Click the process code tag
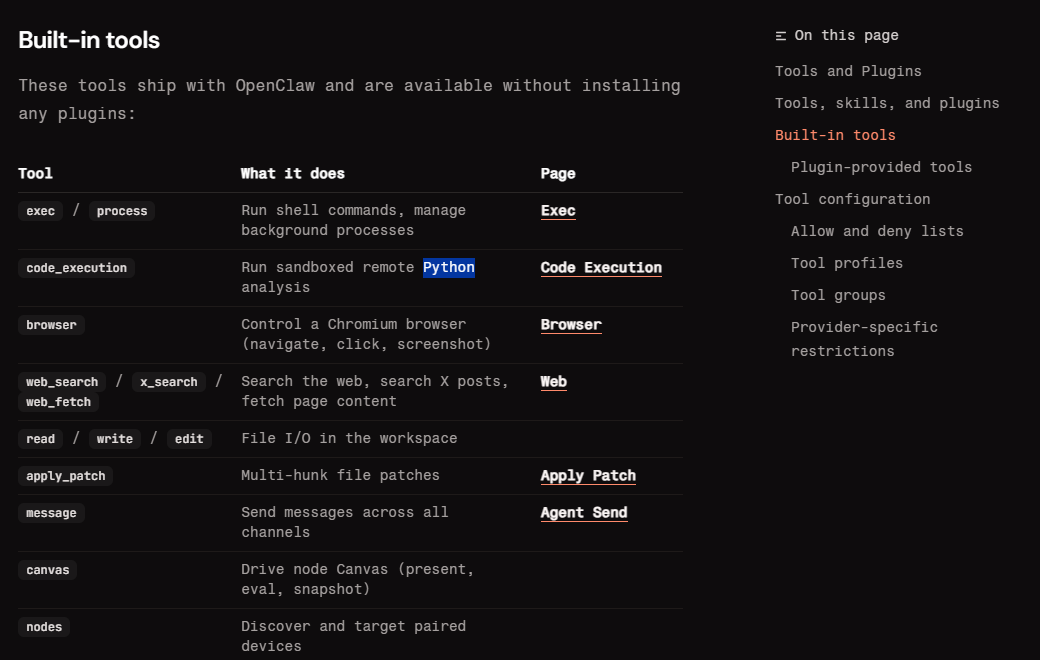Screen dimensions: 1040x660 122,211
